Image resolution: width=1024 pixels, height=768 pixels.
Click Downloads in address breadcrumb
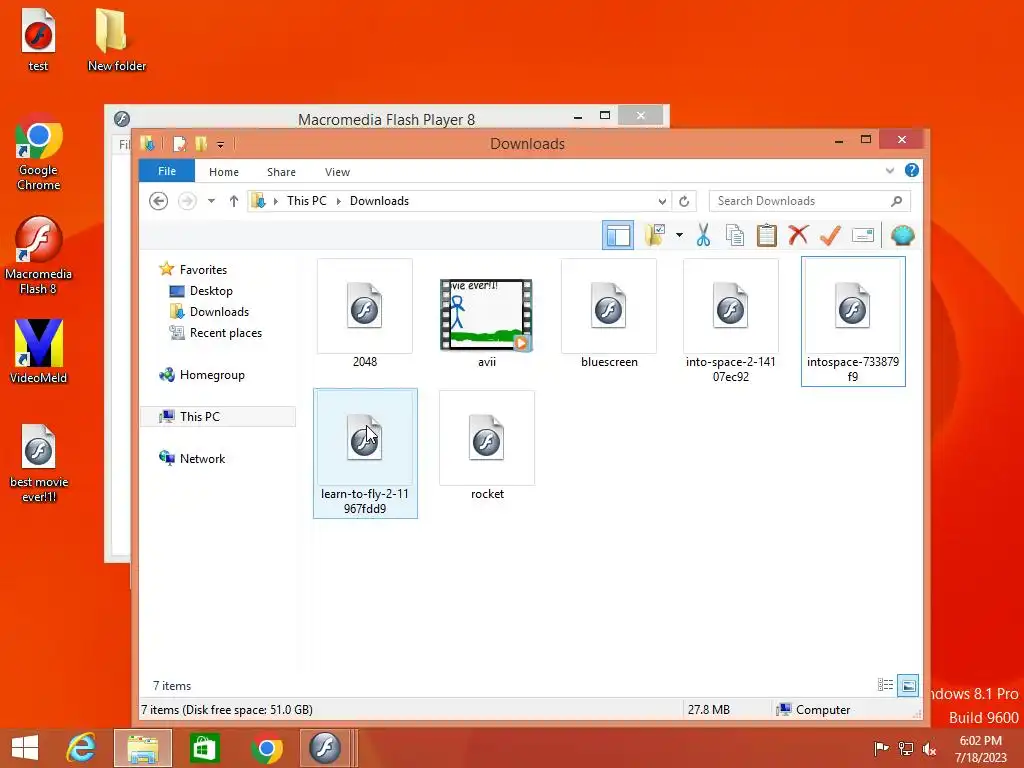pyautogui.click(x=379, y=200)
